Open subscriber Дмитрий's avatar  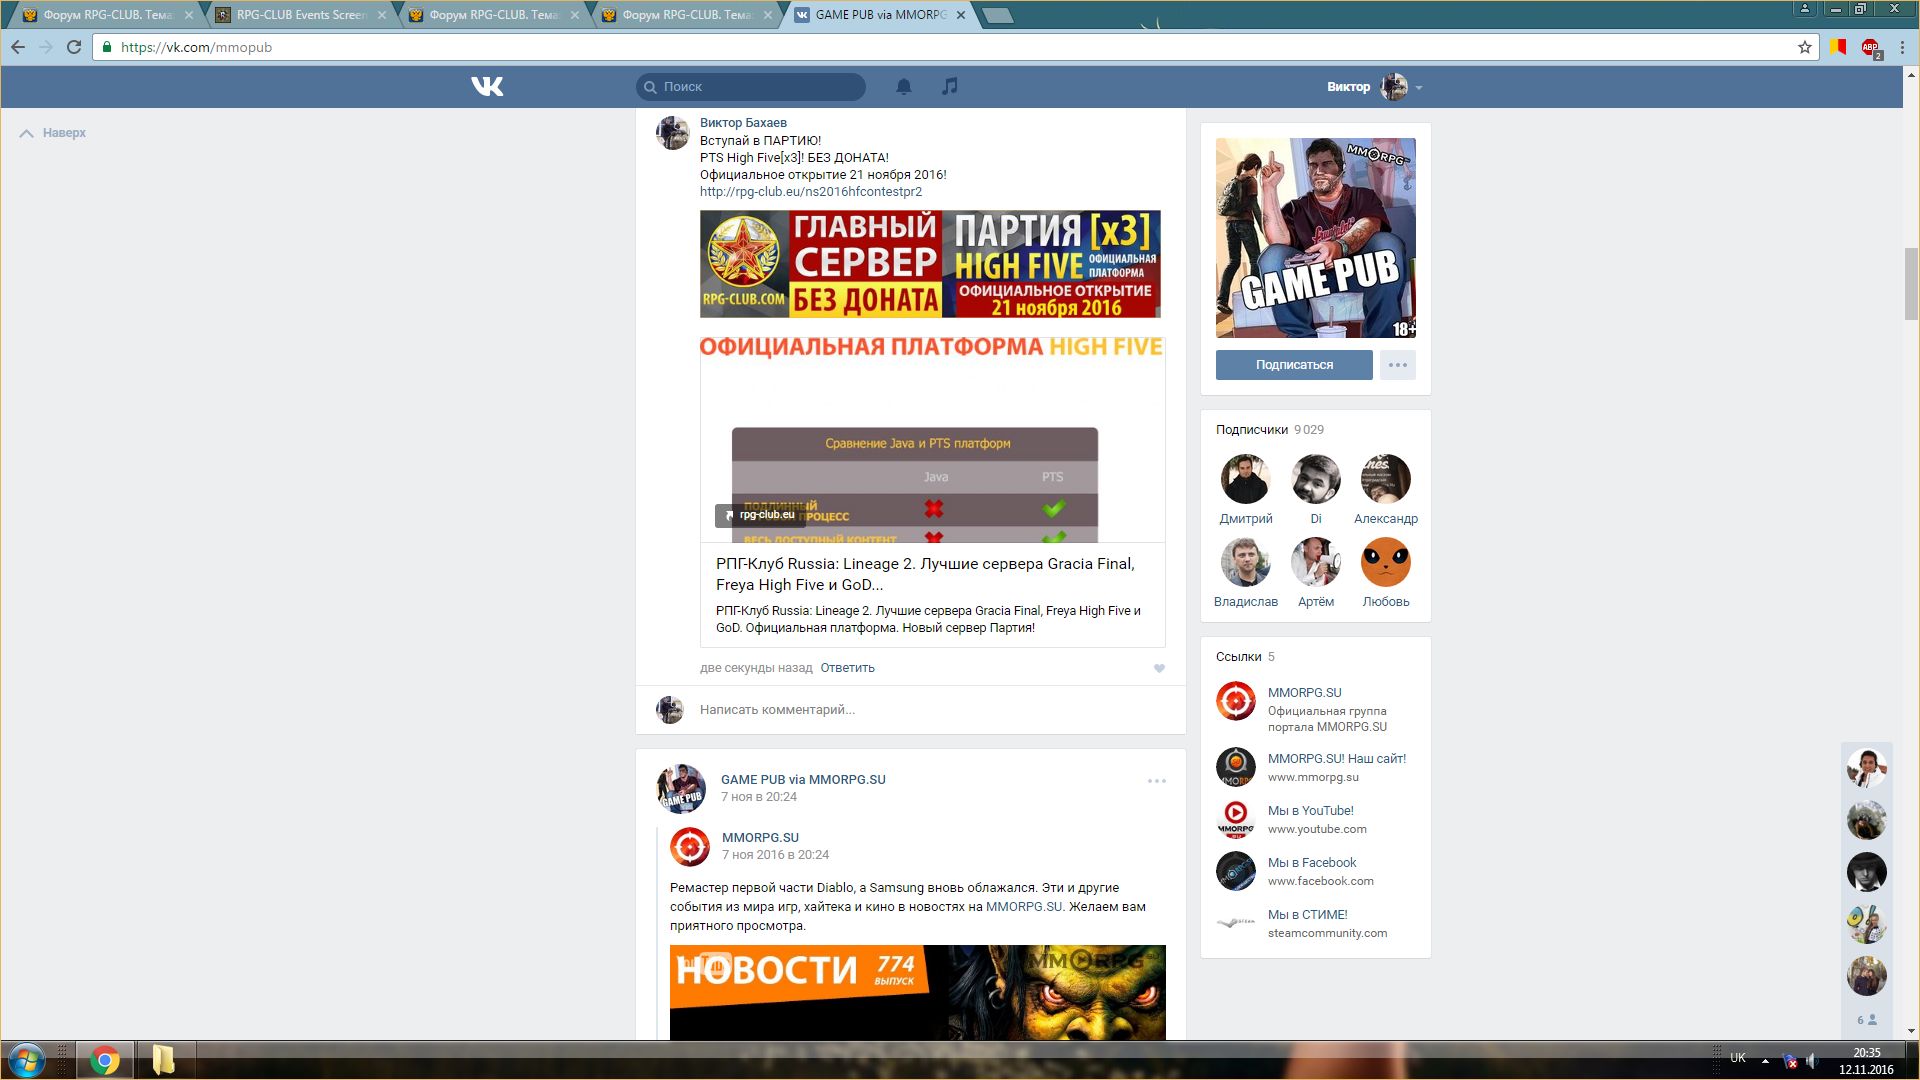pos(1245,479)
